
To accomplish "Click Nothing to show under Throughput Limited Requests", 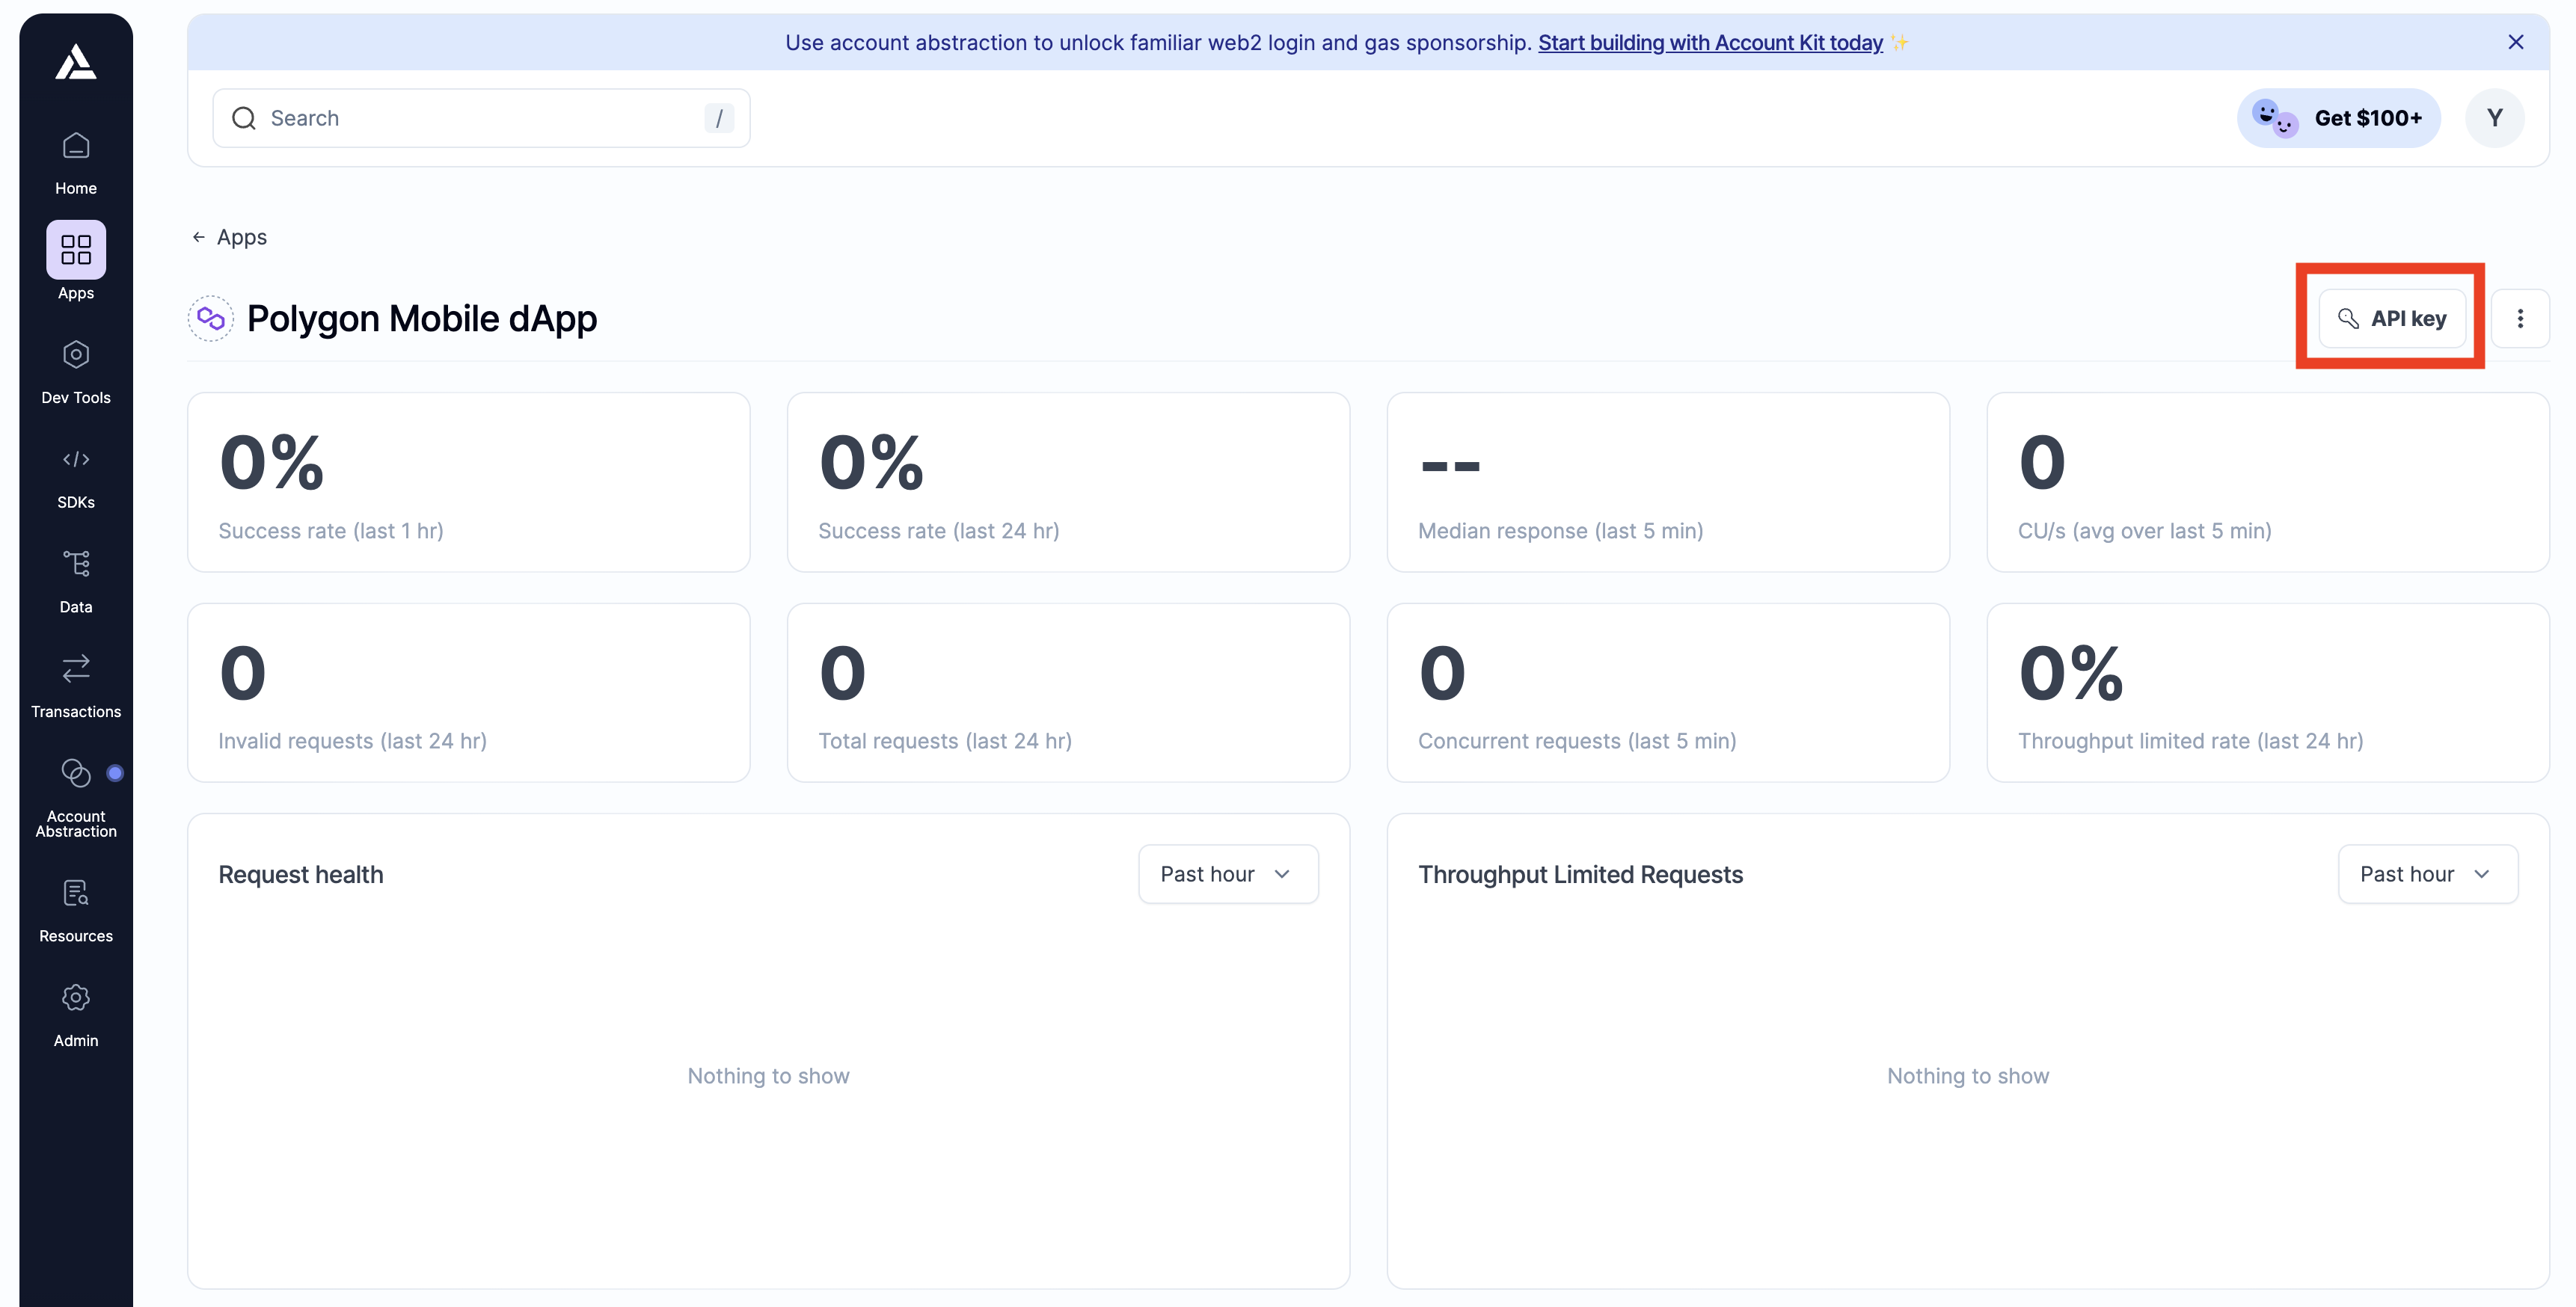I will point(1968,1076).
